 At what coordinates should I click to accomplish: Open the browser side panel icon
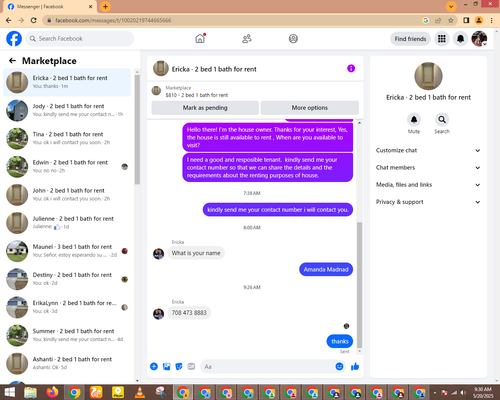coord(466,20)
